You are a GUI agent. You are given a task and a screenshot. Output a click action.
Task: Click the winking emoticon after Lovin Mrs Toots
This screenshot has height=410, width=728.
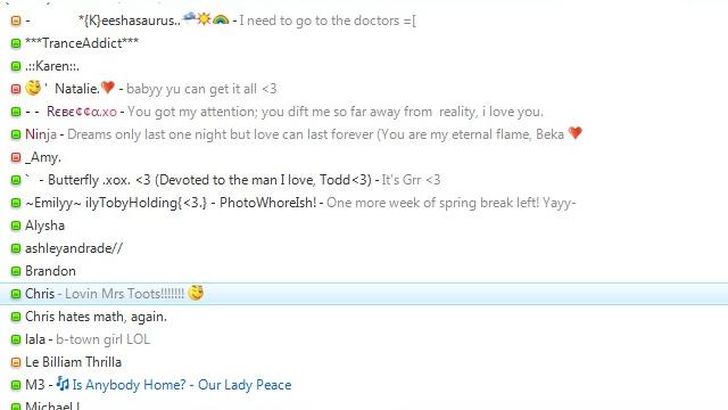click(x=196, y=293)
